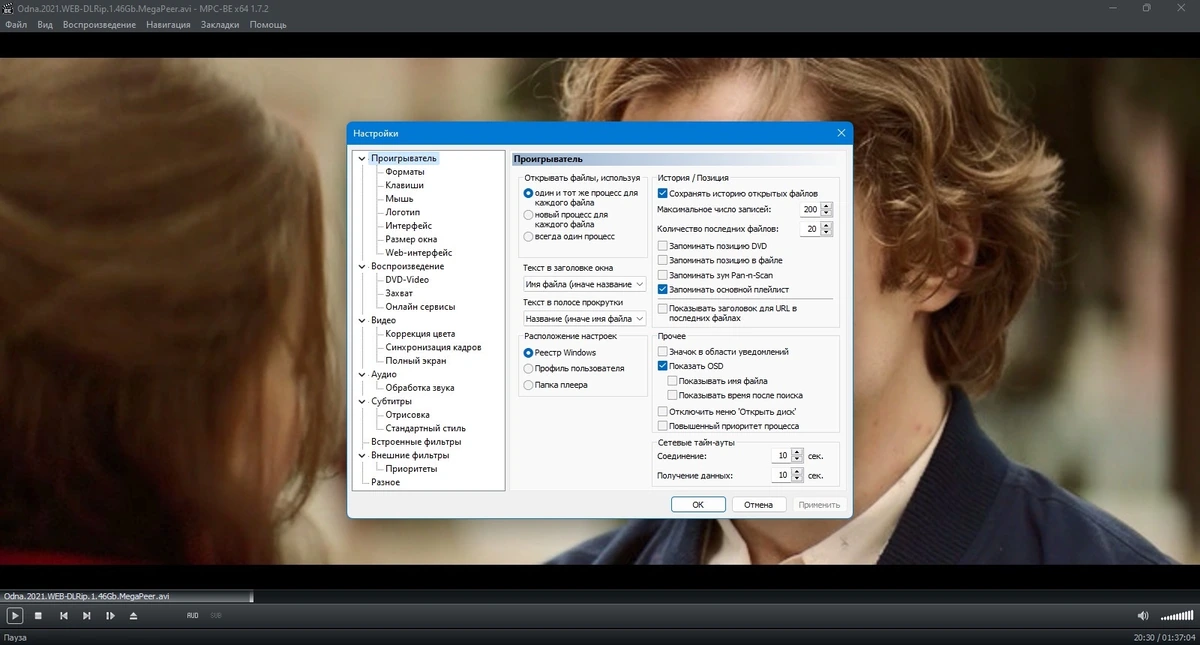Toggle 'Запоминать основной плейлист' checkbox
The image size is (1200, 645).
point(662,289)
